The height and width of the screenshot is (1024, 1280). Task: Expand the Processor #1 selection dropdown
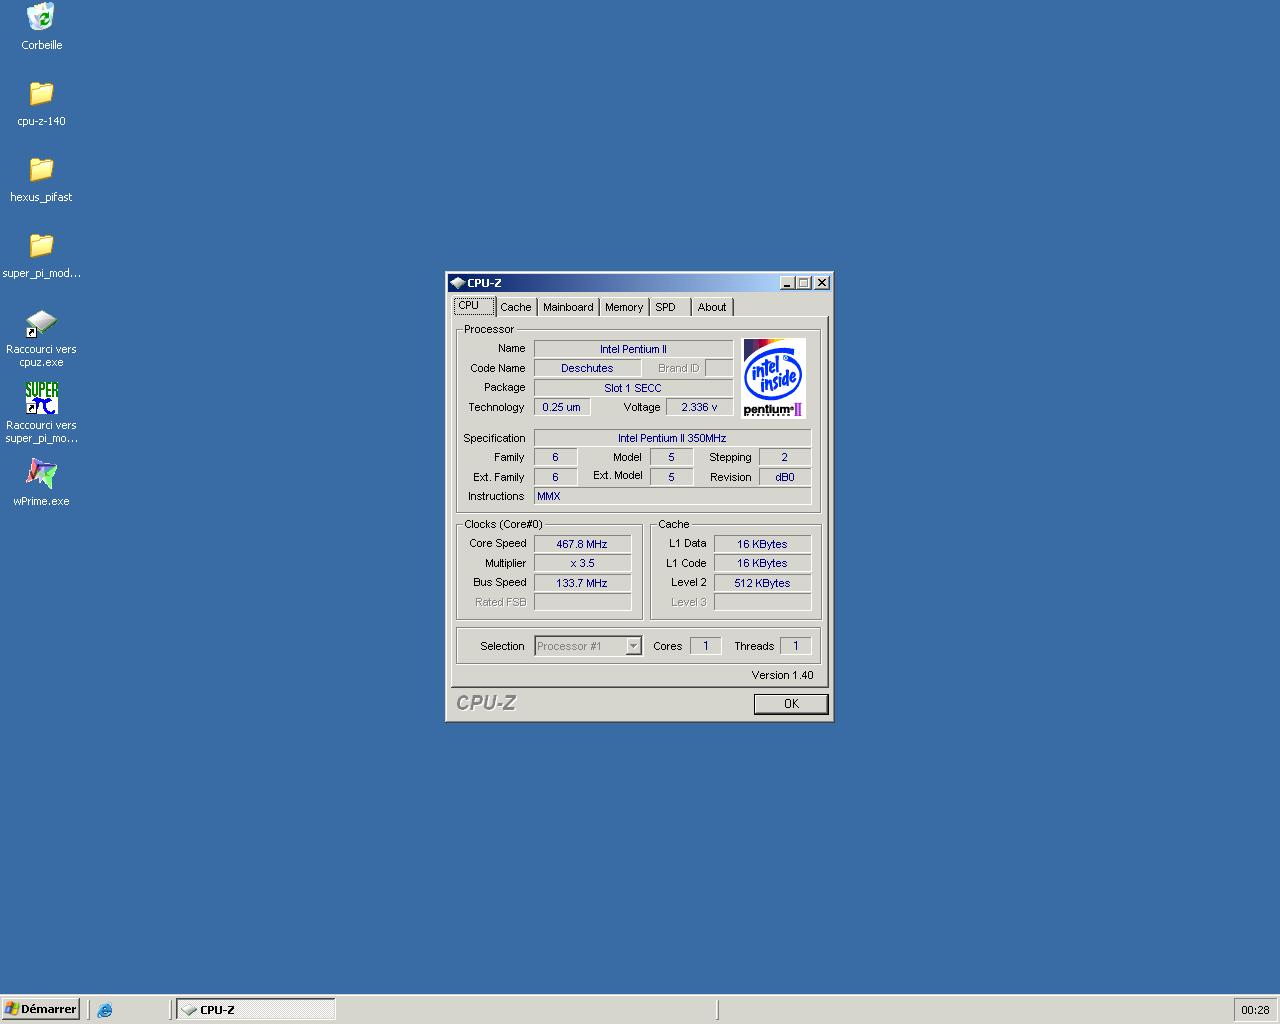[633, 646]
